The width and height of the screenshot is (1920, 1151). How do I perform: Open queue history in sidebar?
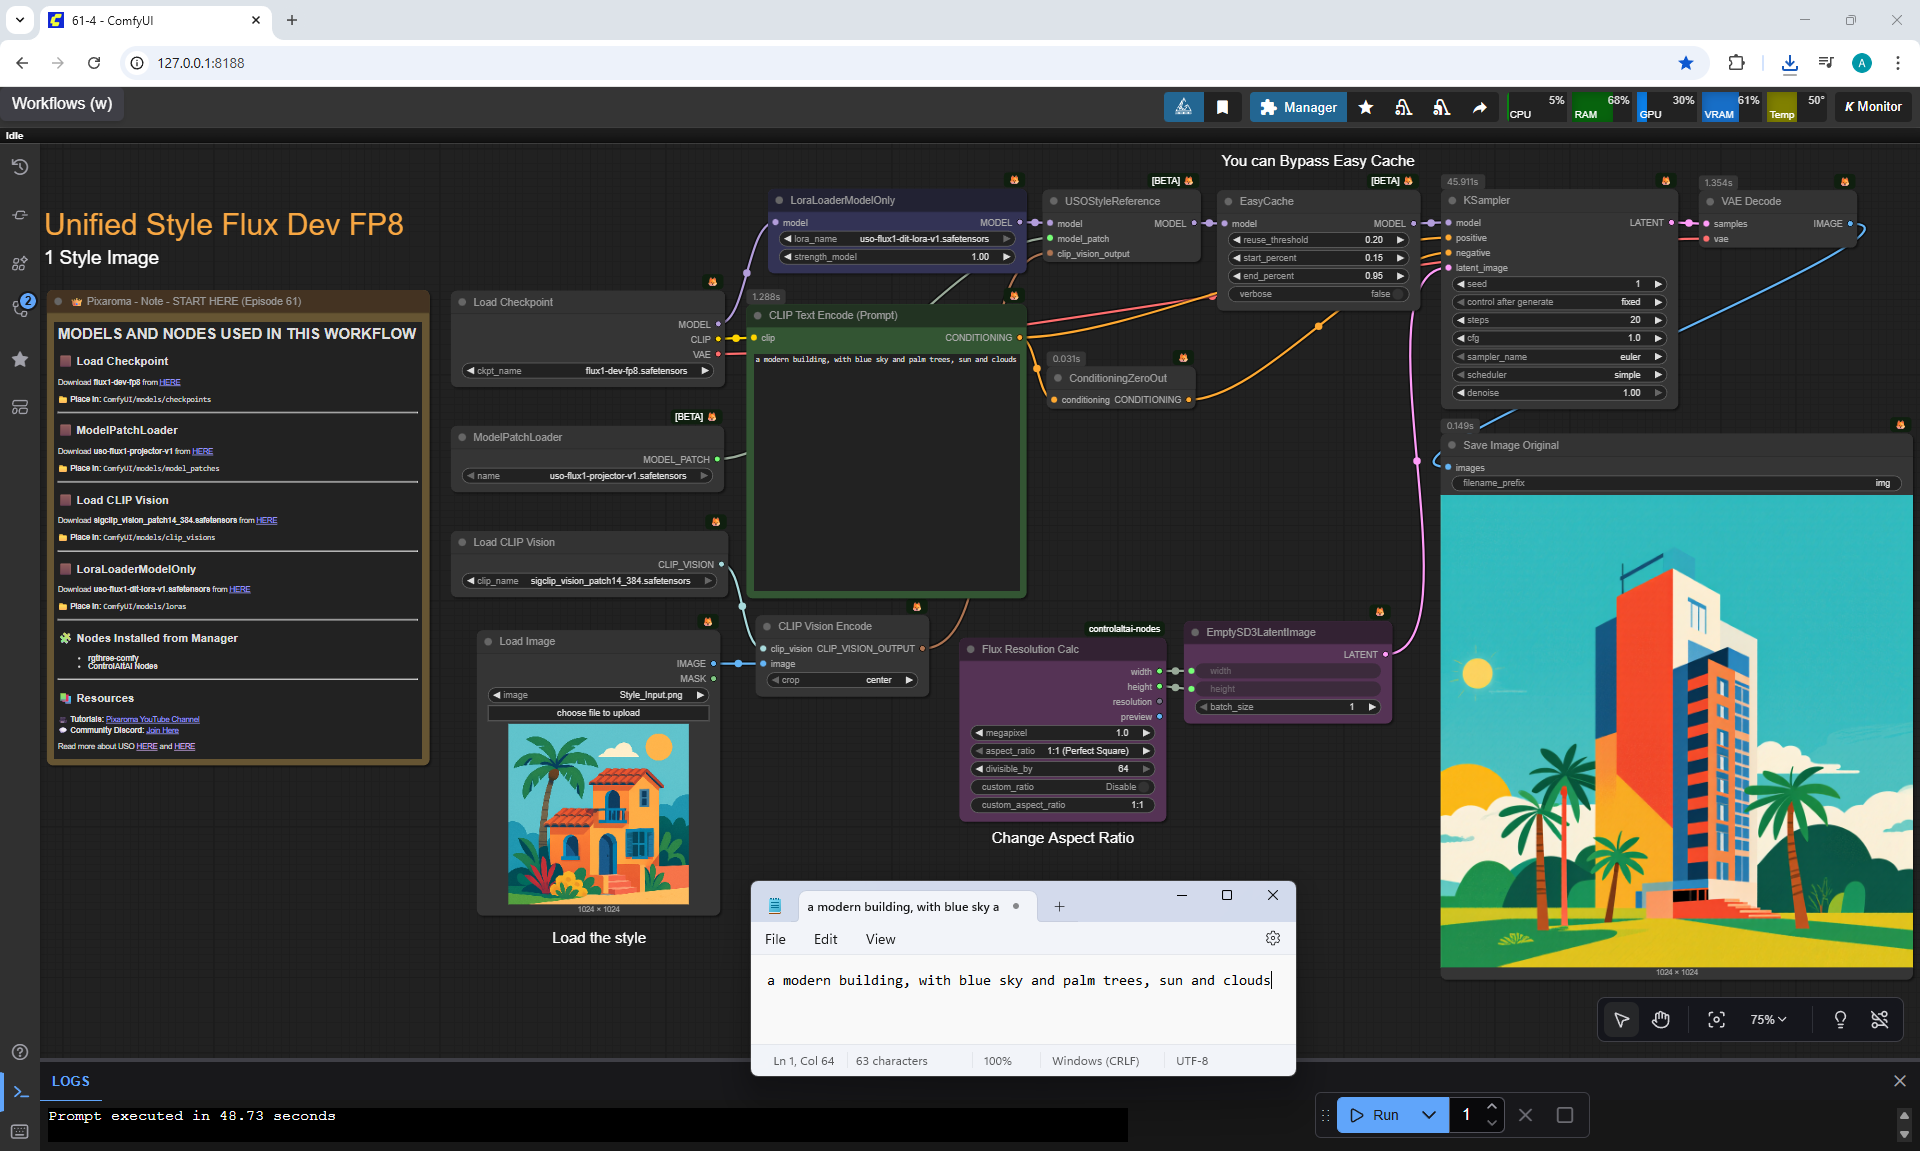tap(20, 167)
